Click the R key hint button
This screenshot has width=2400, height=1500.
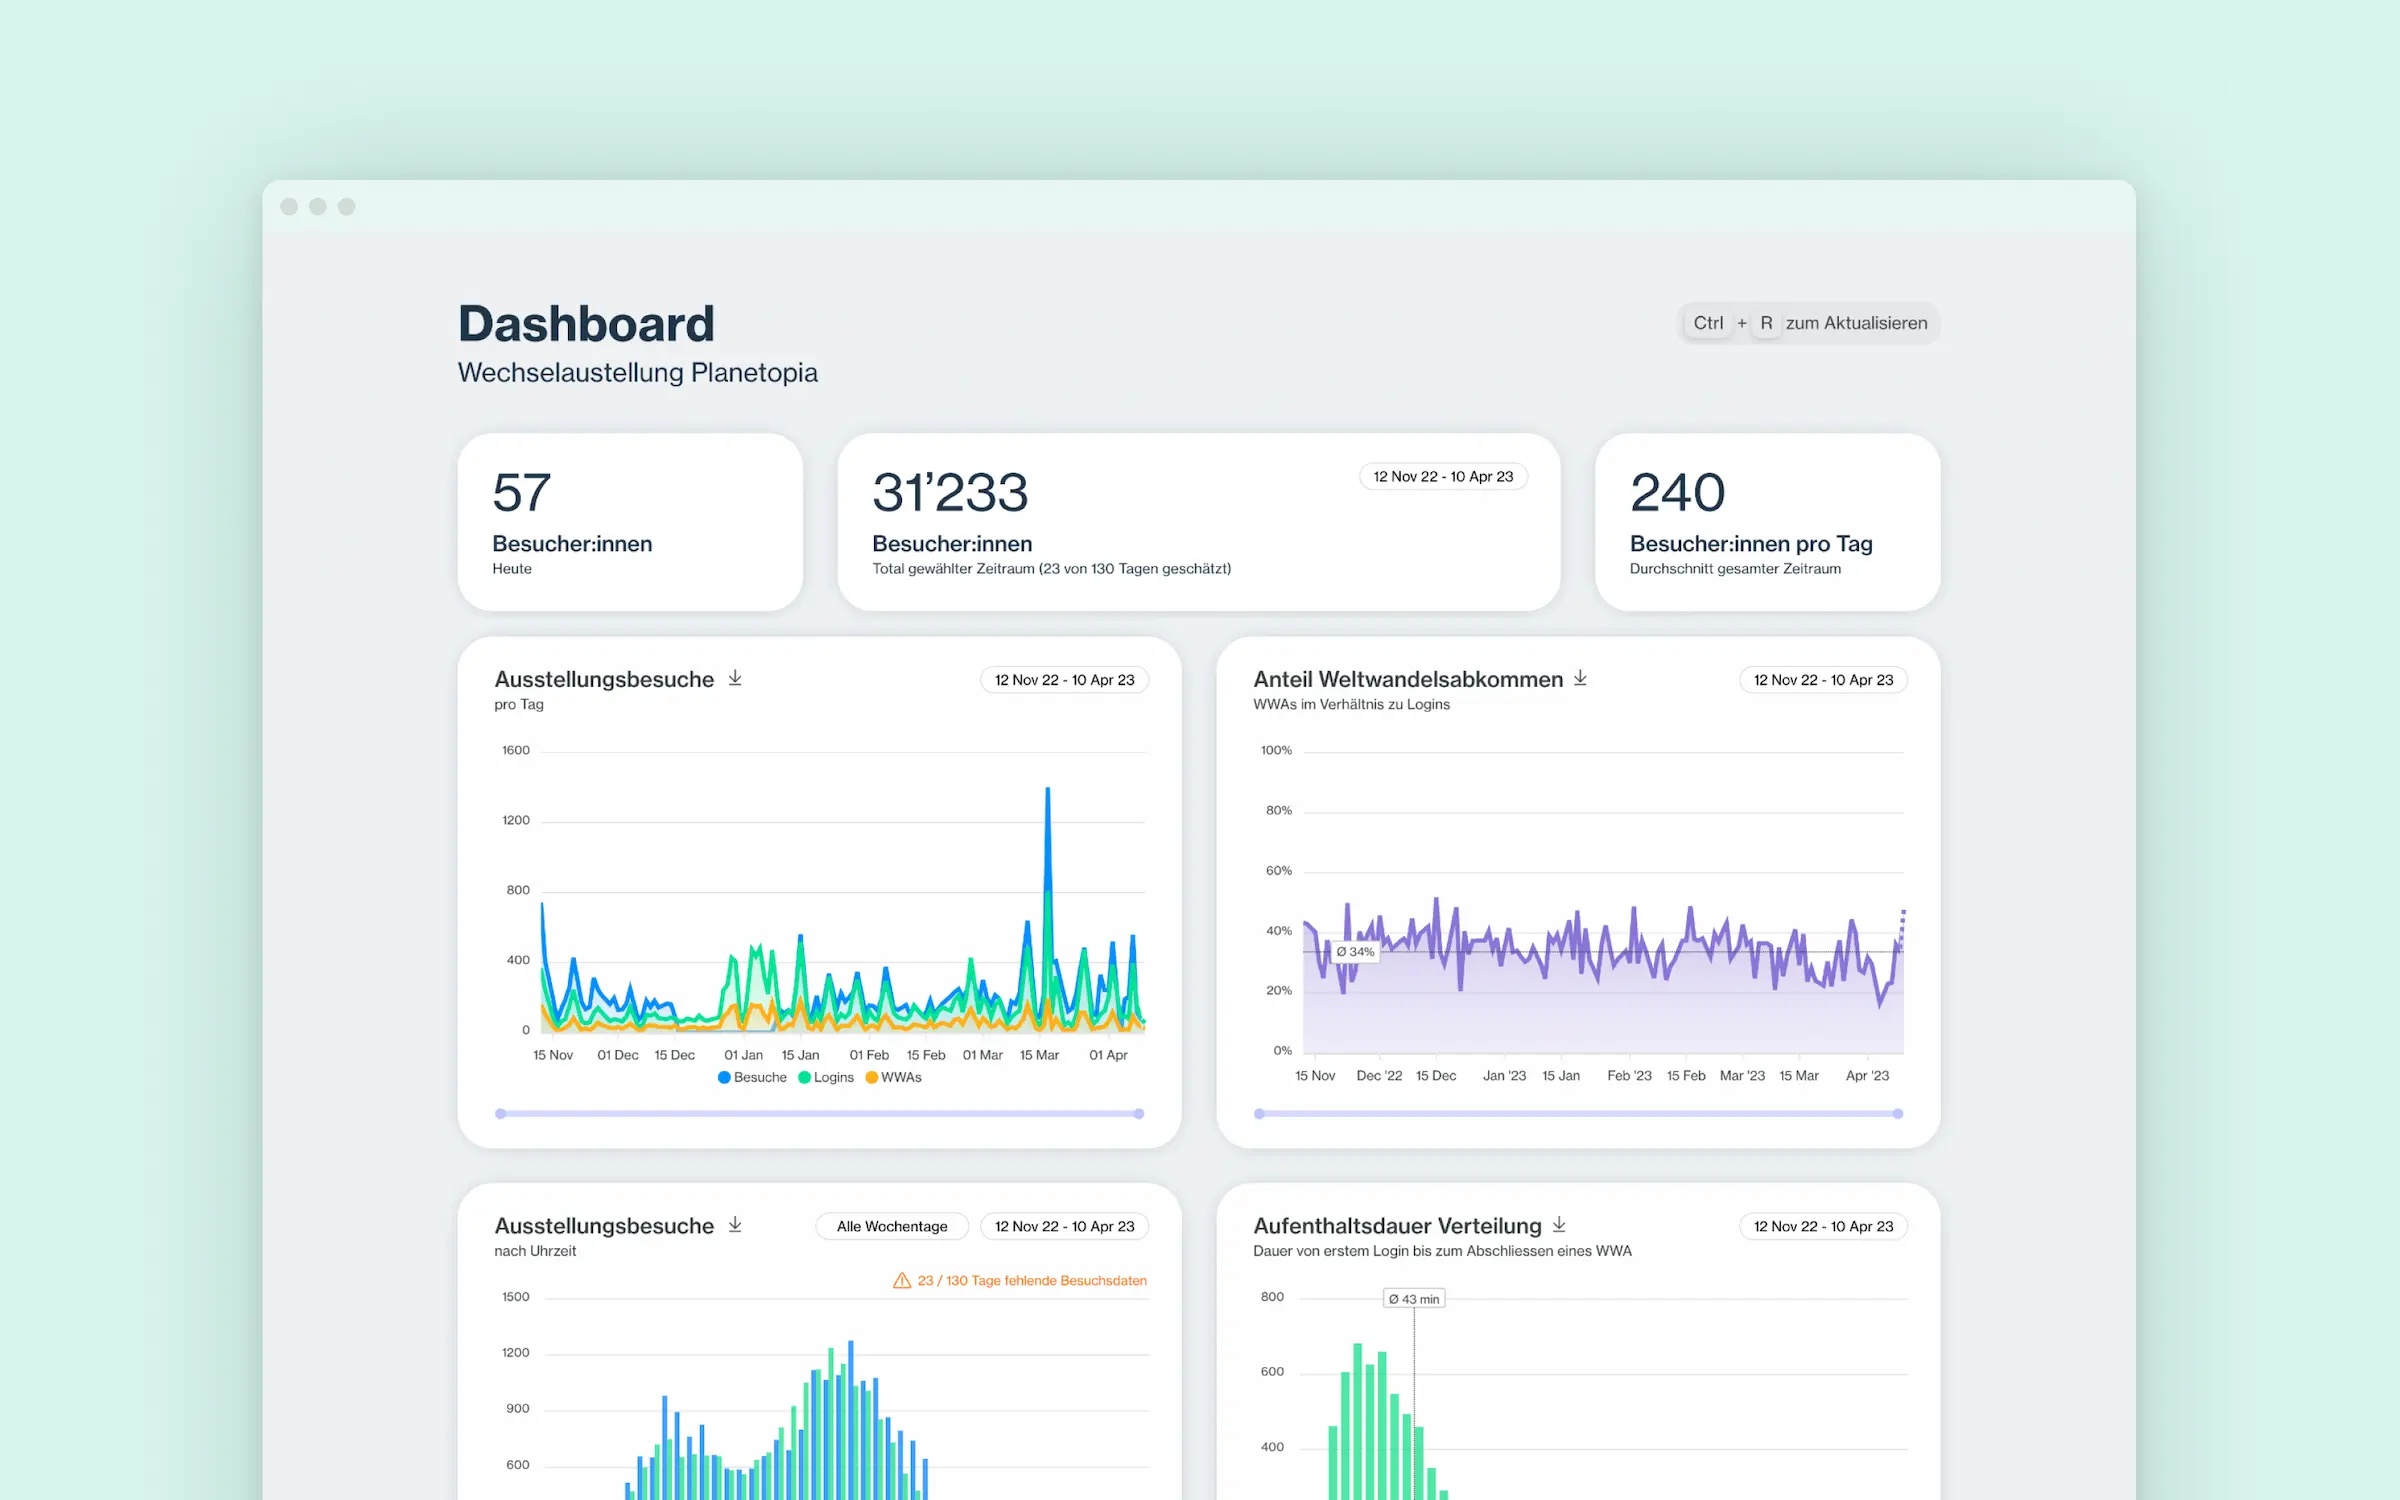tap(1766, 323)
